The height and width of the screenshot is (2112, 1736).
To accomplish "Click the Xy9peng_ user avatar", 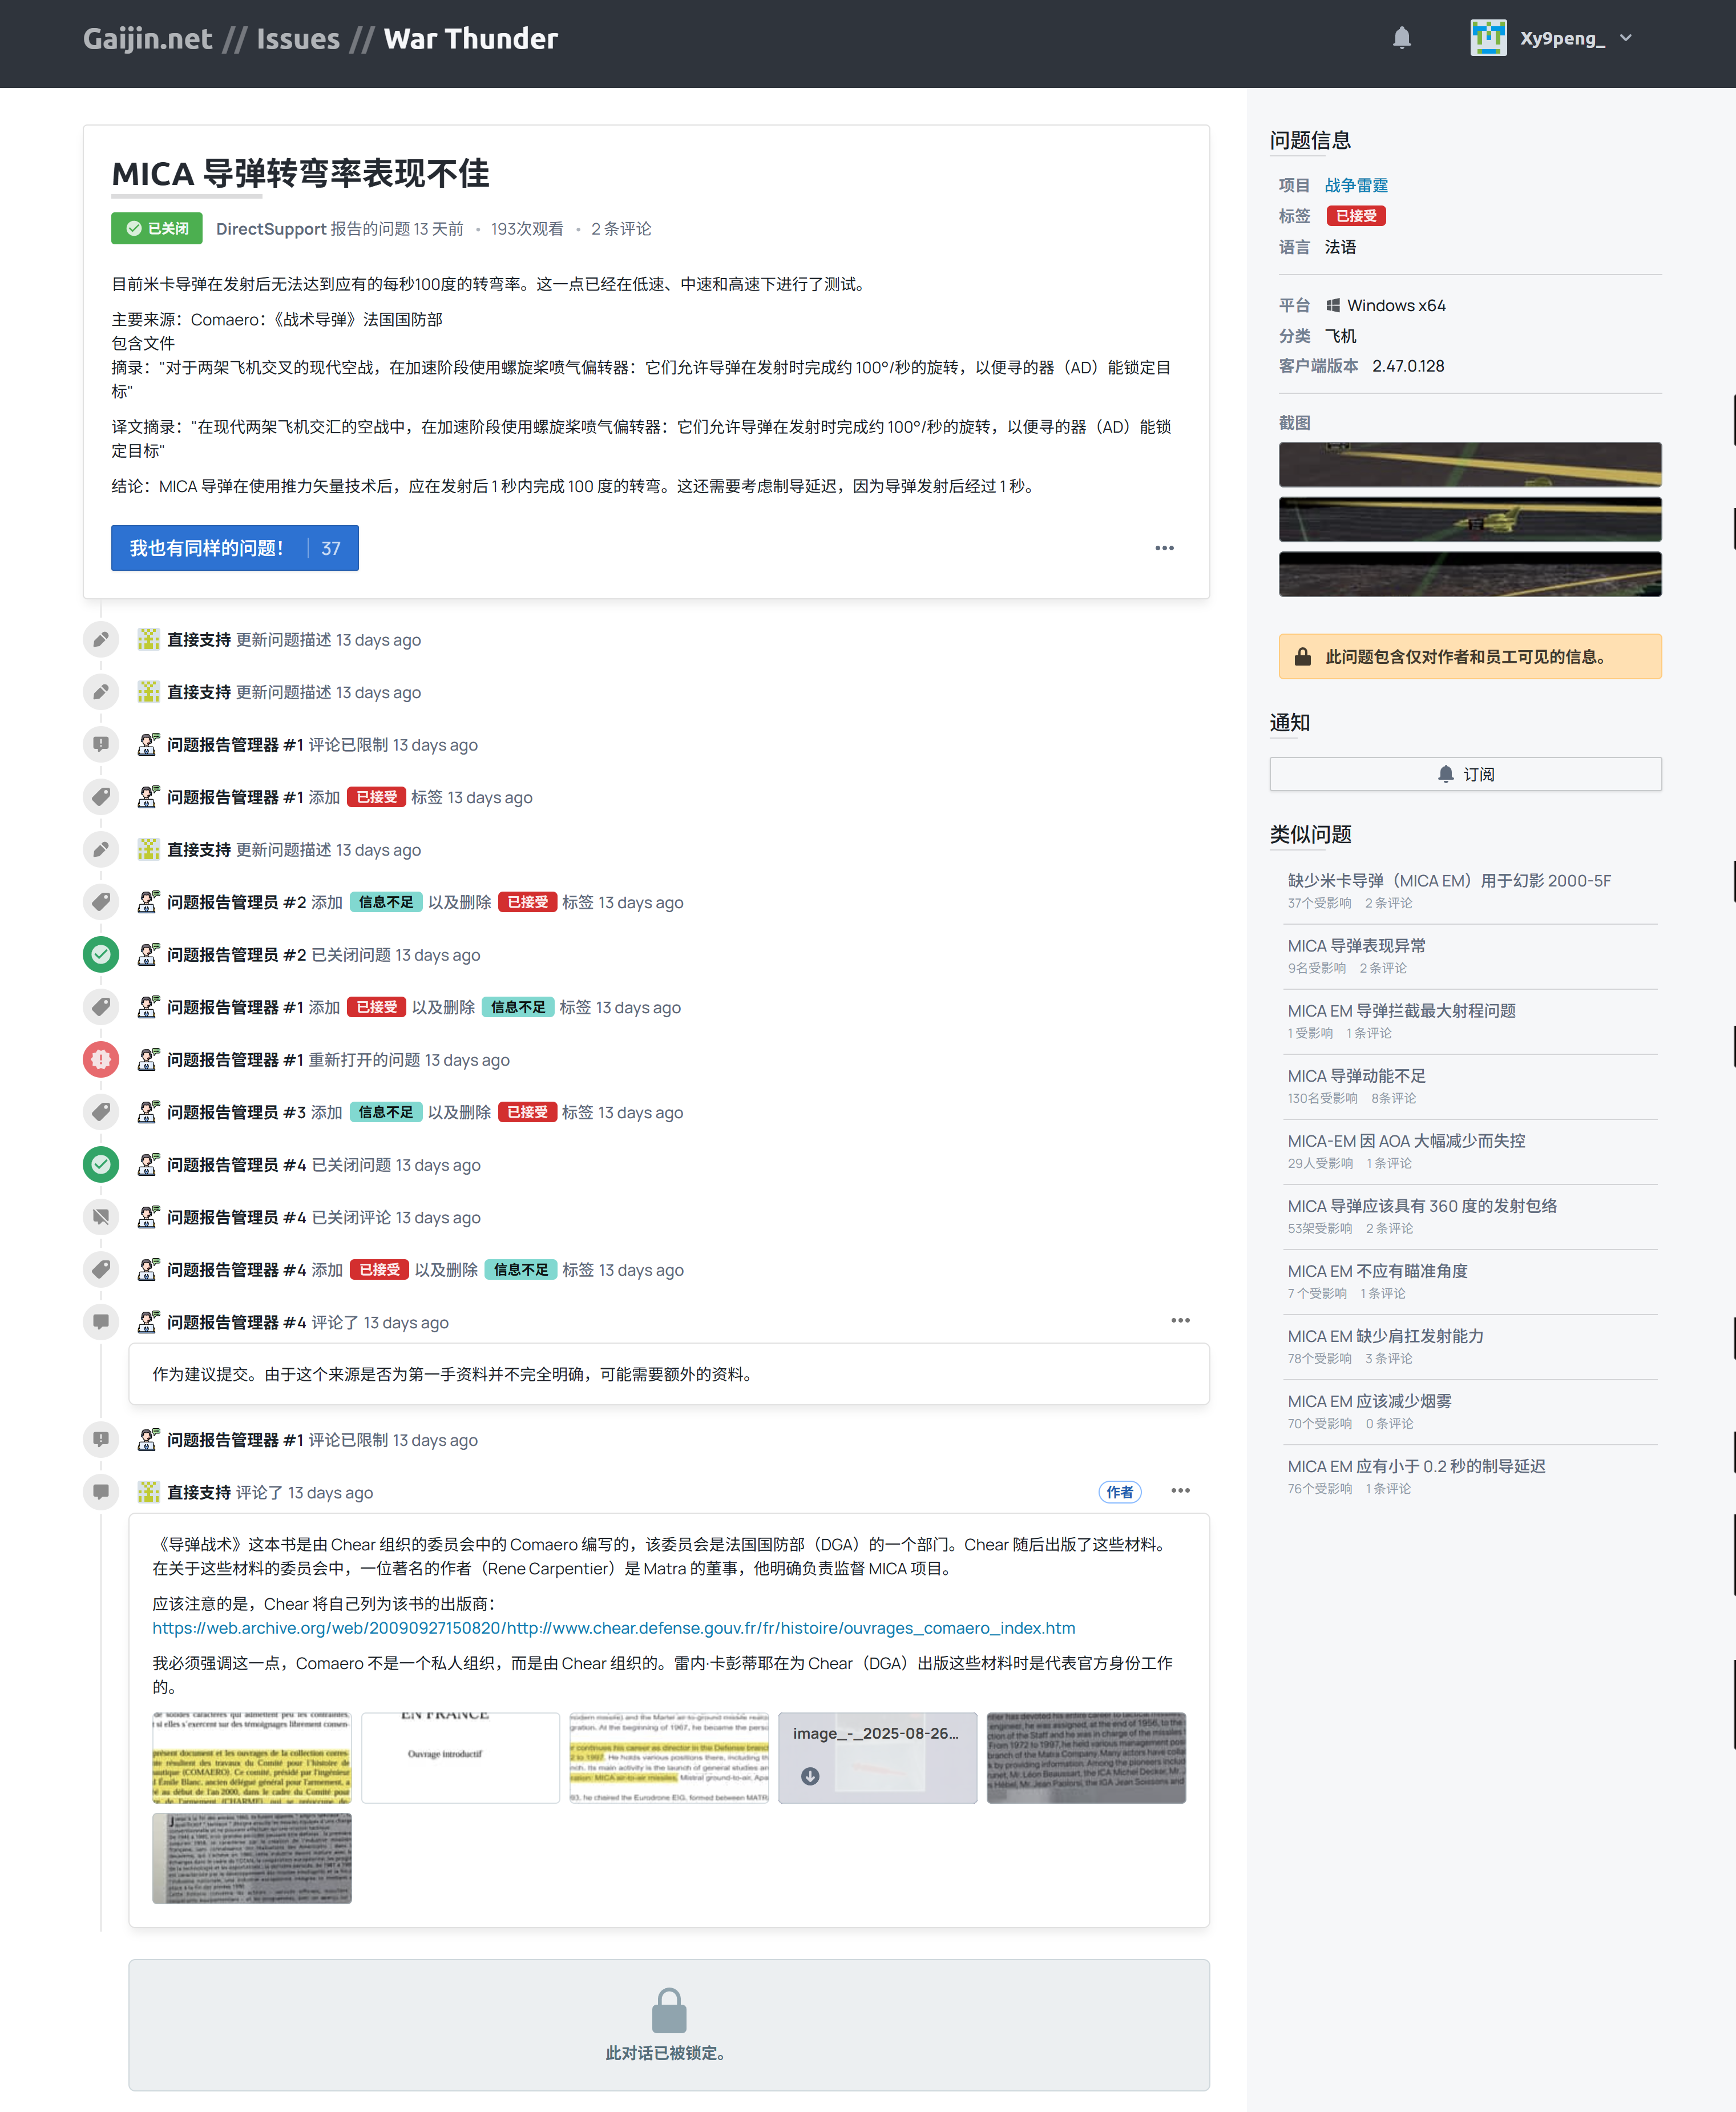I will 1488,38.
